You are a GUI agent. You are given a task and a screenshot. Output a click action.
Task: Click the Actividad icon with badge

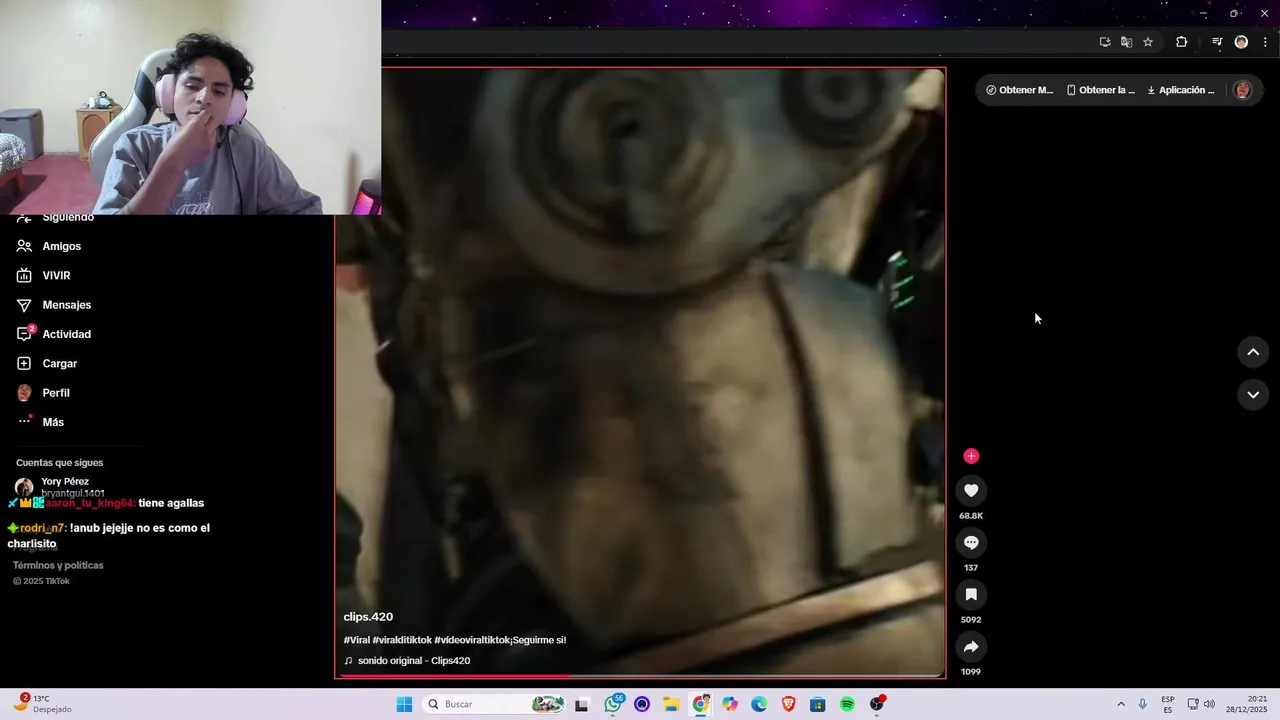click(25, 333)
